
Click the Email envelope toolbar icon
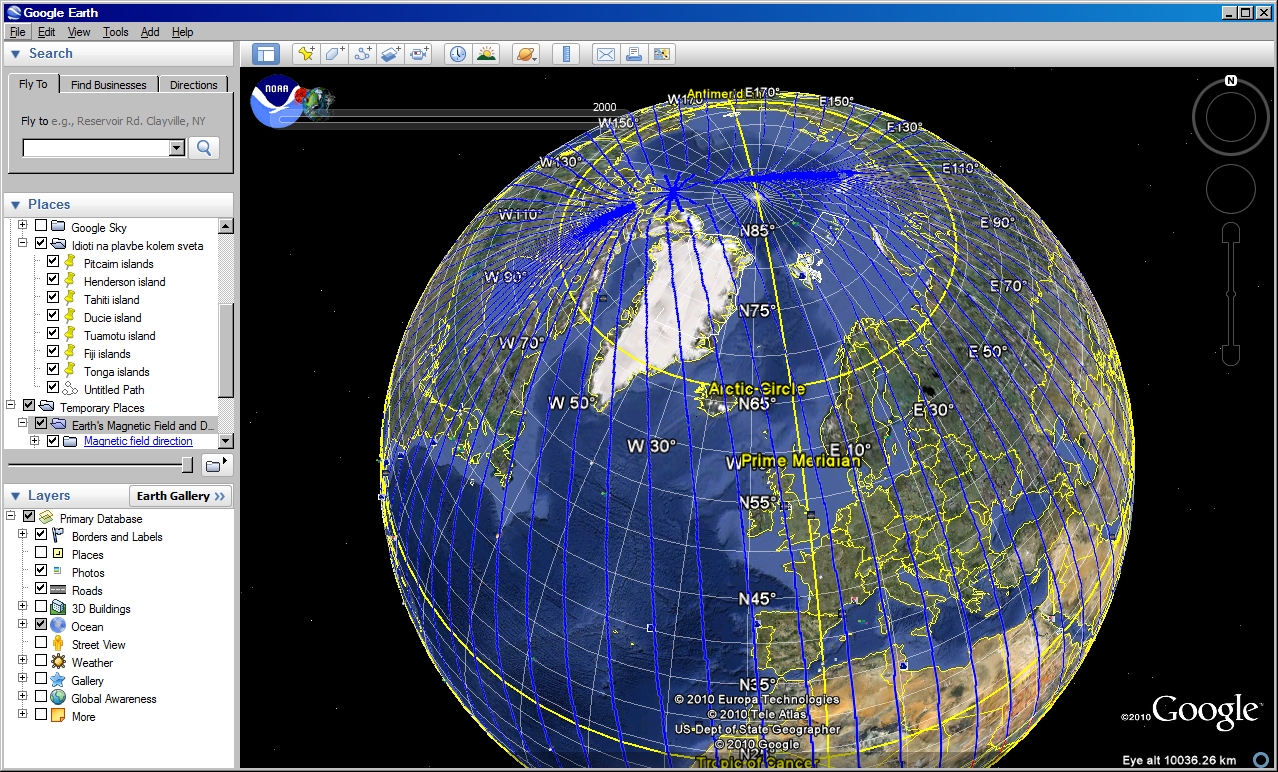click(x=605, y=54)
